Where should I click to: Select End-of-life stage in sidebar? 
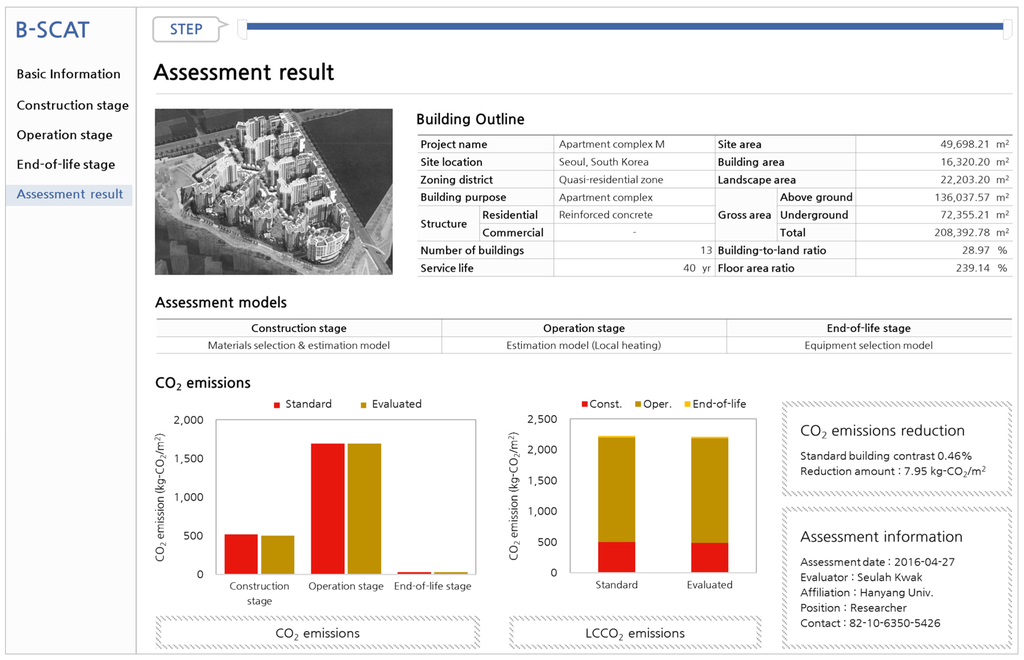pyautogui.click(x=65, y=164)
